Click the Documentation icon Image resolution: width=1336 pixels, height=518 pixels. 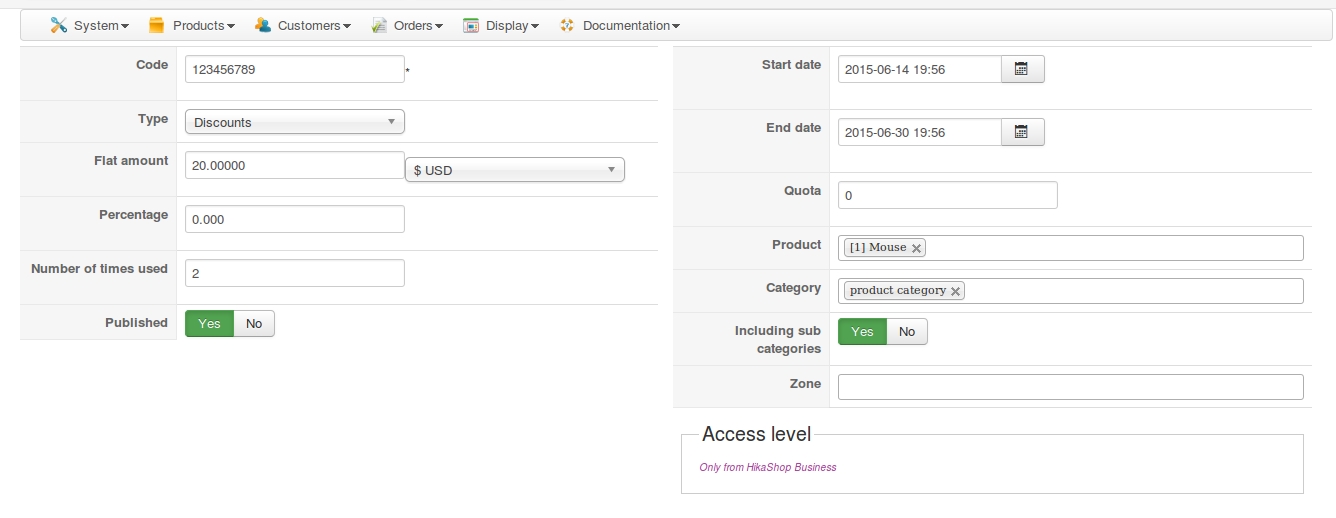567,25
